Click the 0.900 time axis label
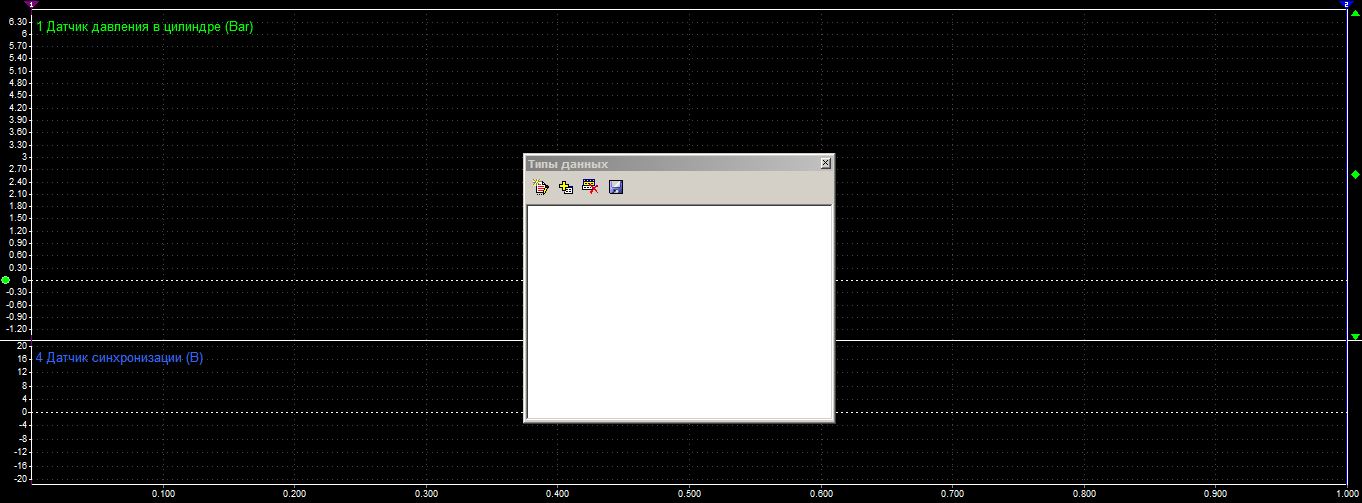 1215,493
